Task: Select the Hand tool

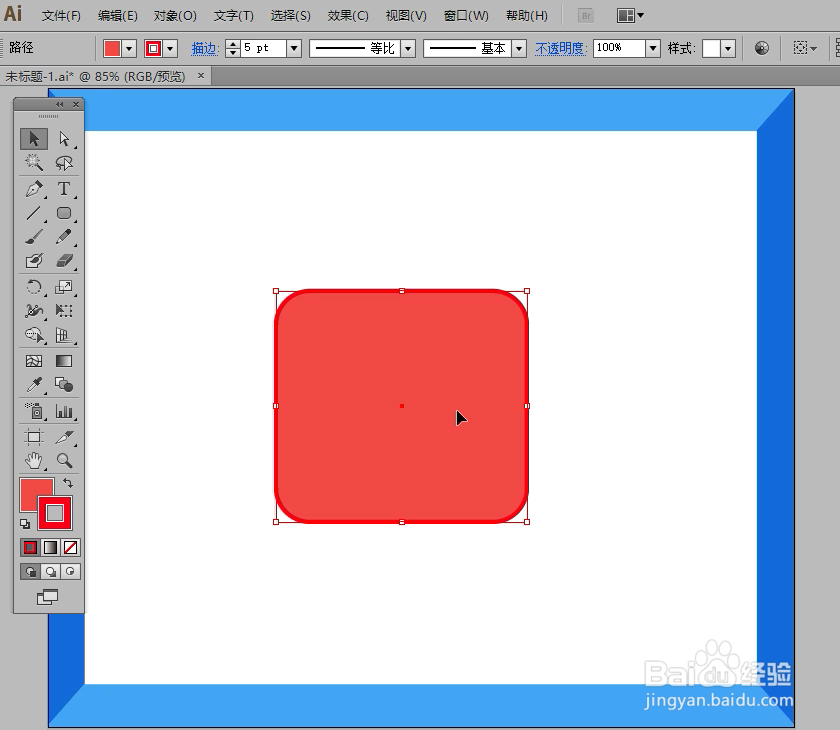Action: coord(34,461)
